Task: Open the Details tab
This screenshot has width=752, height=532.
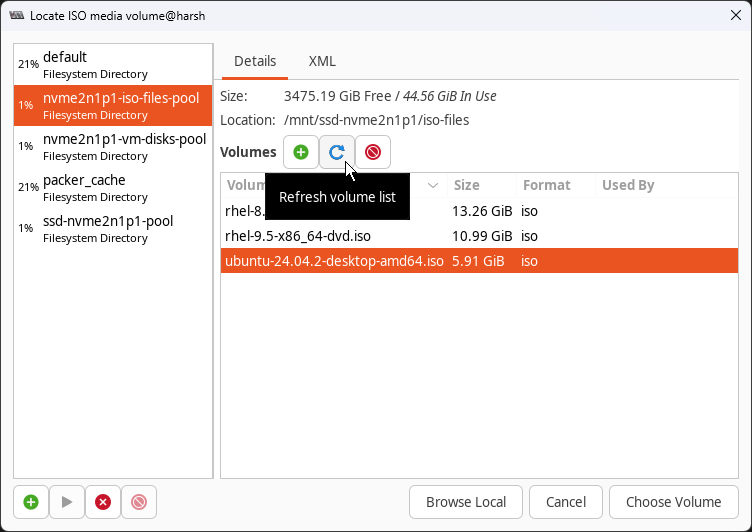Action: point(255,61)
